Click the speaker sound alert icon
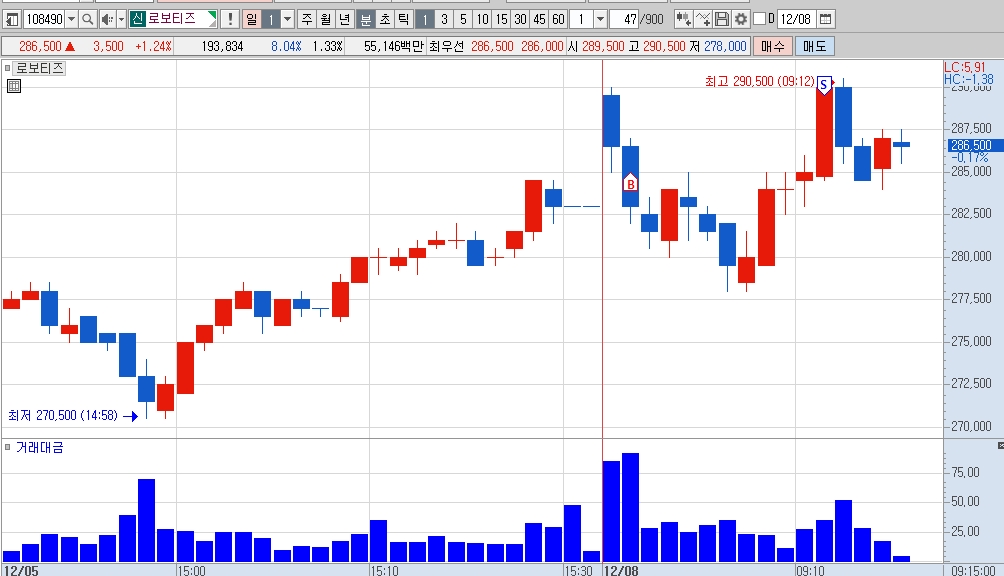The width and height of the screenshot is (1004, 576). point(108,19)
